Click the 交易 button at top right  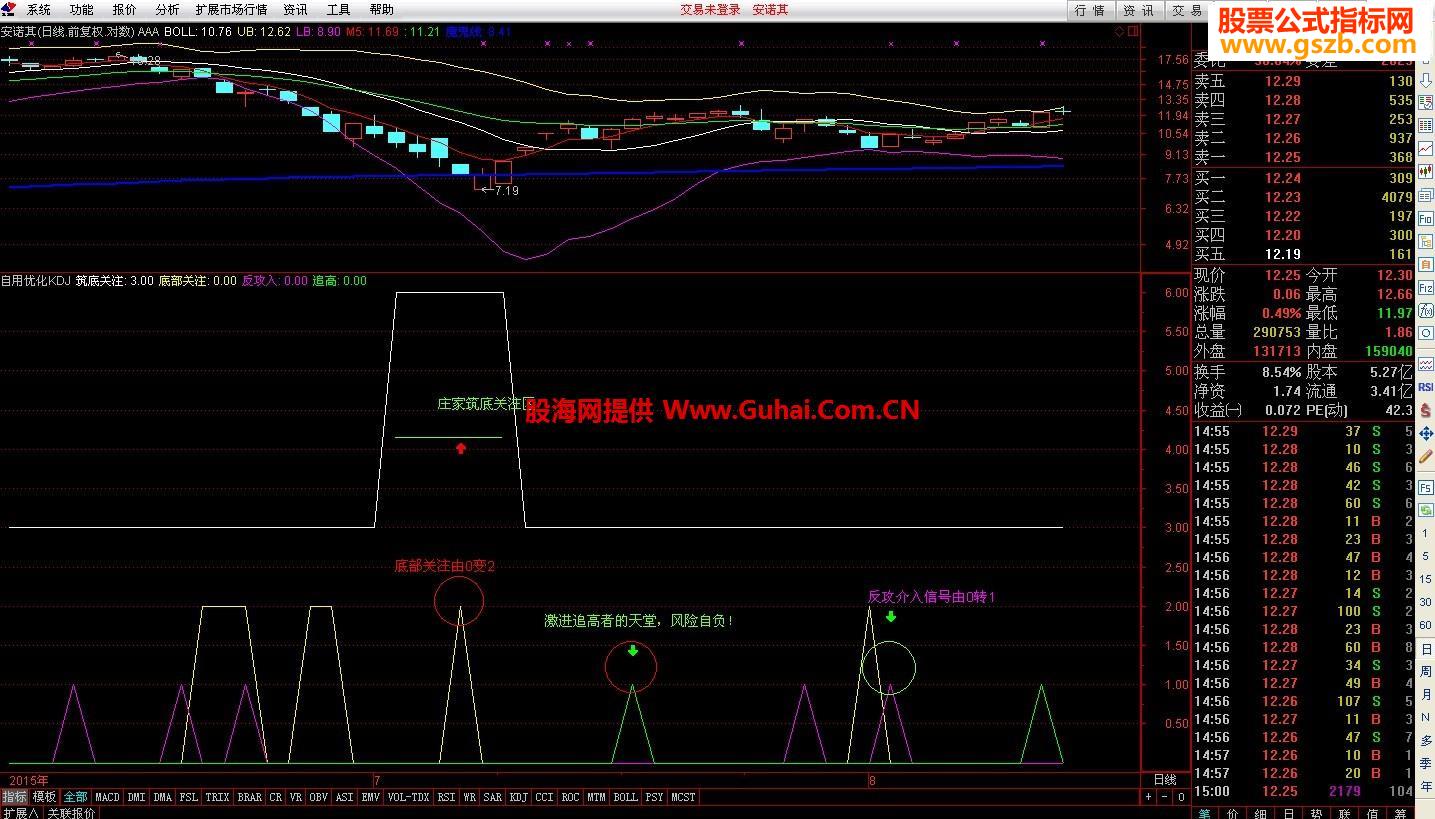pos(1187,10)
